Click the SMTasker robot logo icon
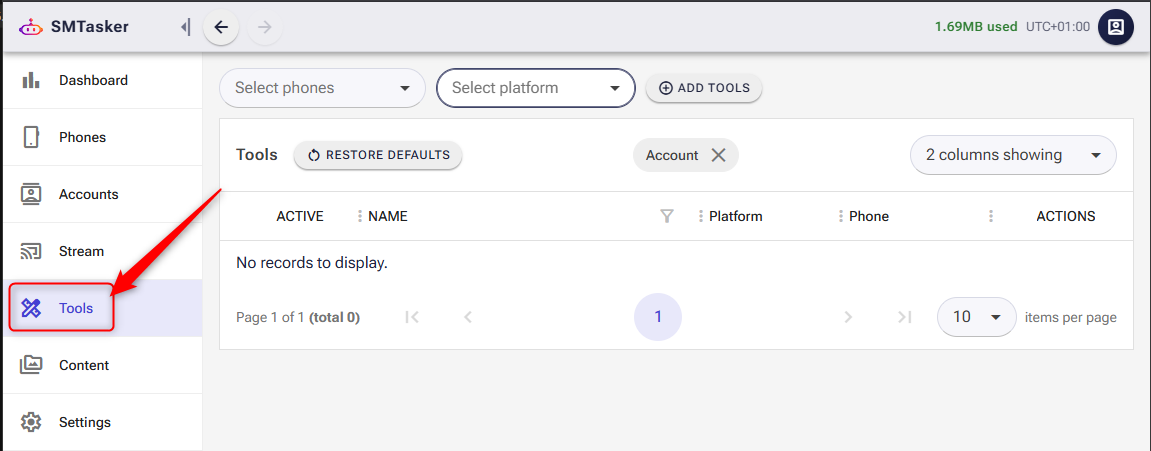The width and height of the screenshot is (1151, 451). coord(31,27)
